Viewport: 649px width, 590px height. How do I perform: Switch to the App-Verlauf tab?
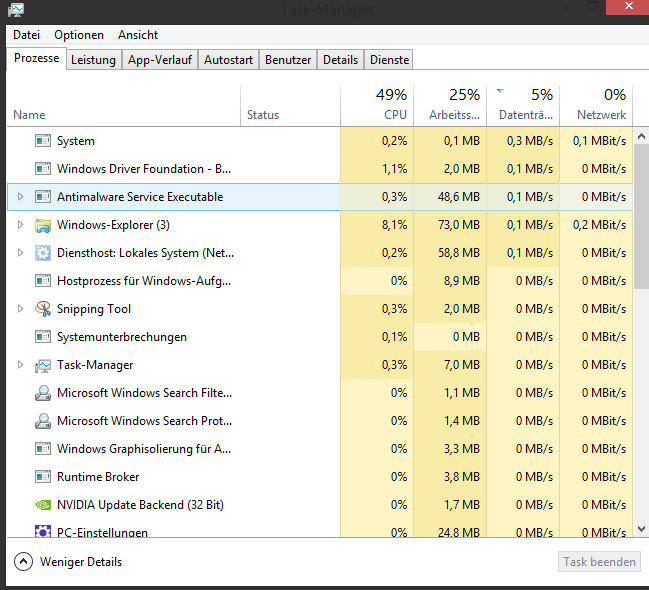[x=160, y=60]
